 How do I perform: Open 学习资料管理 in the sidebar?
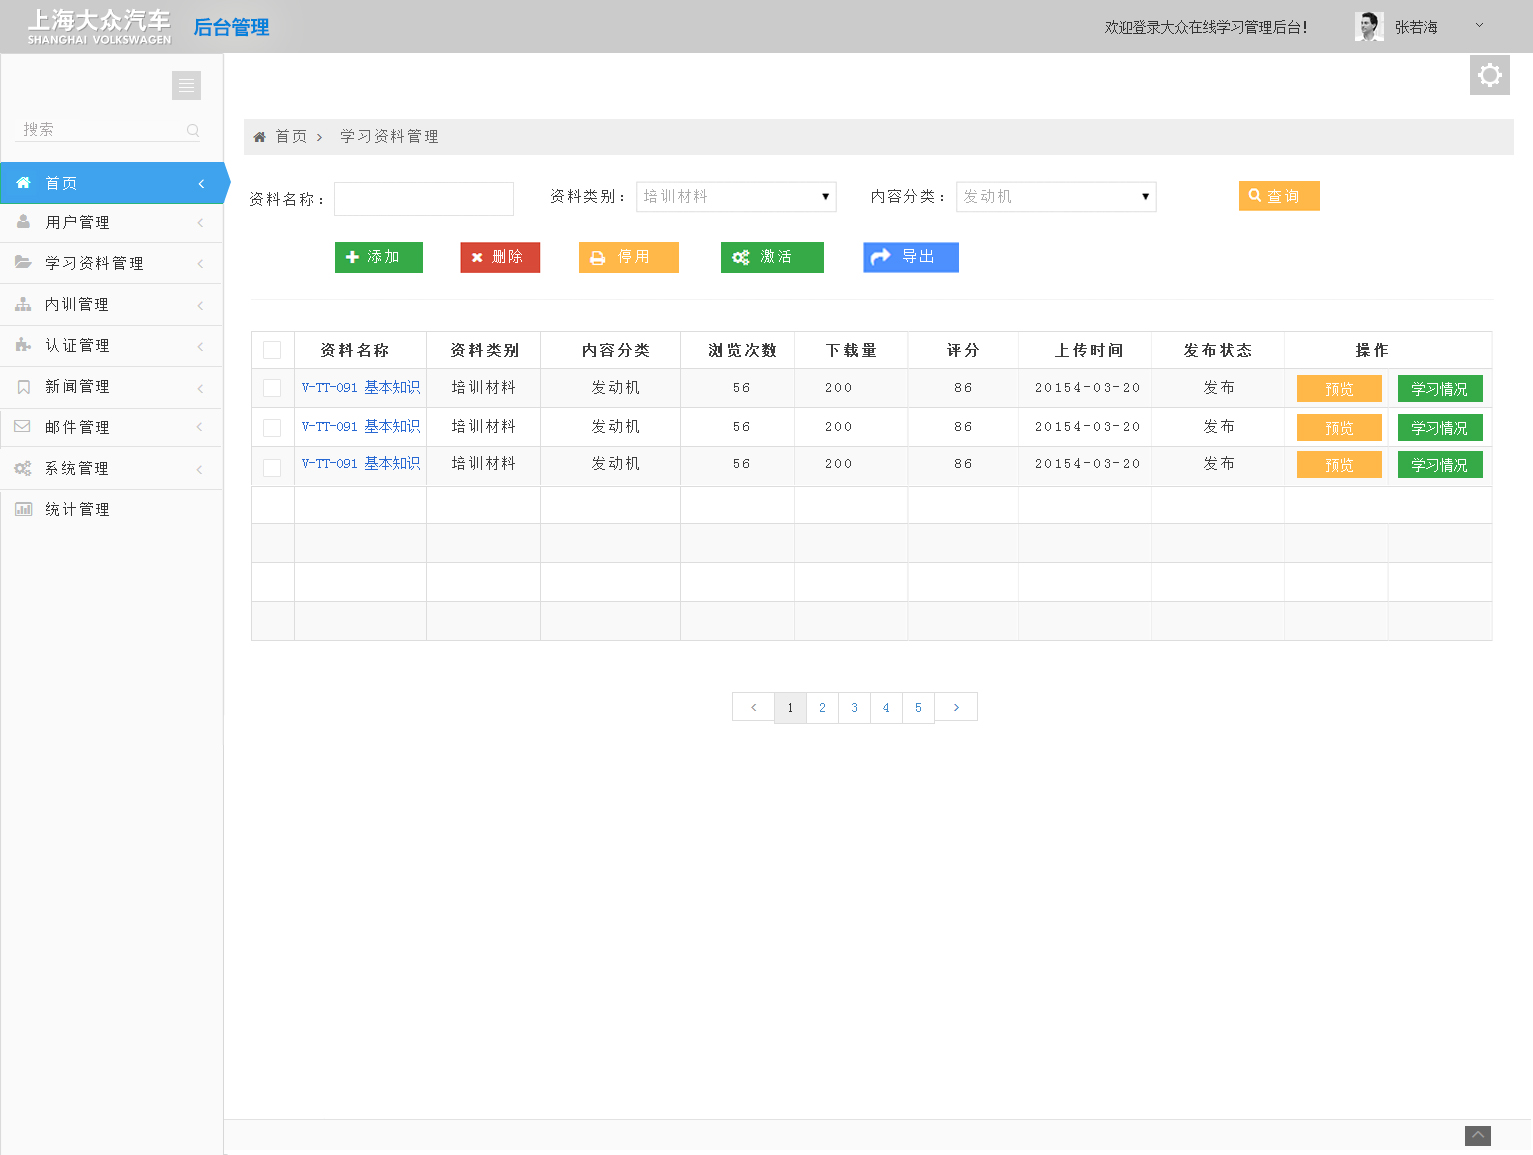(x=112, y=263)
